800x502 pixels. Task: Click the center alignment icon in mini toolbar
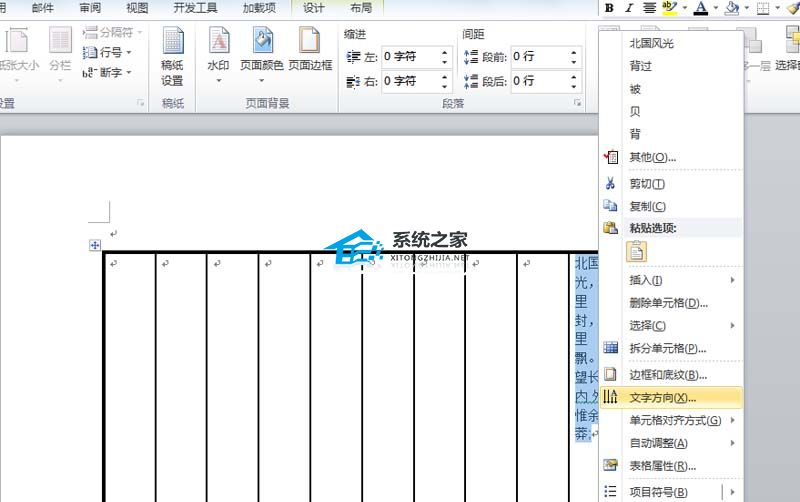coord(649,8)
